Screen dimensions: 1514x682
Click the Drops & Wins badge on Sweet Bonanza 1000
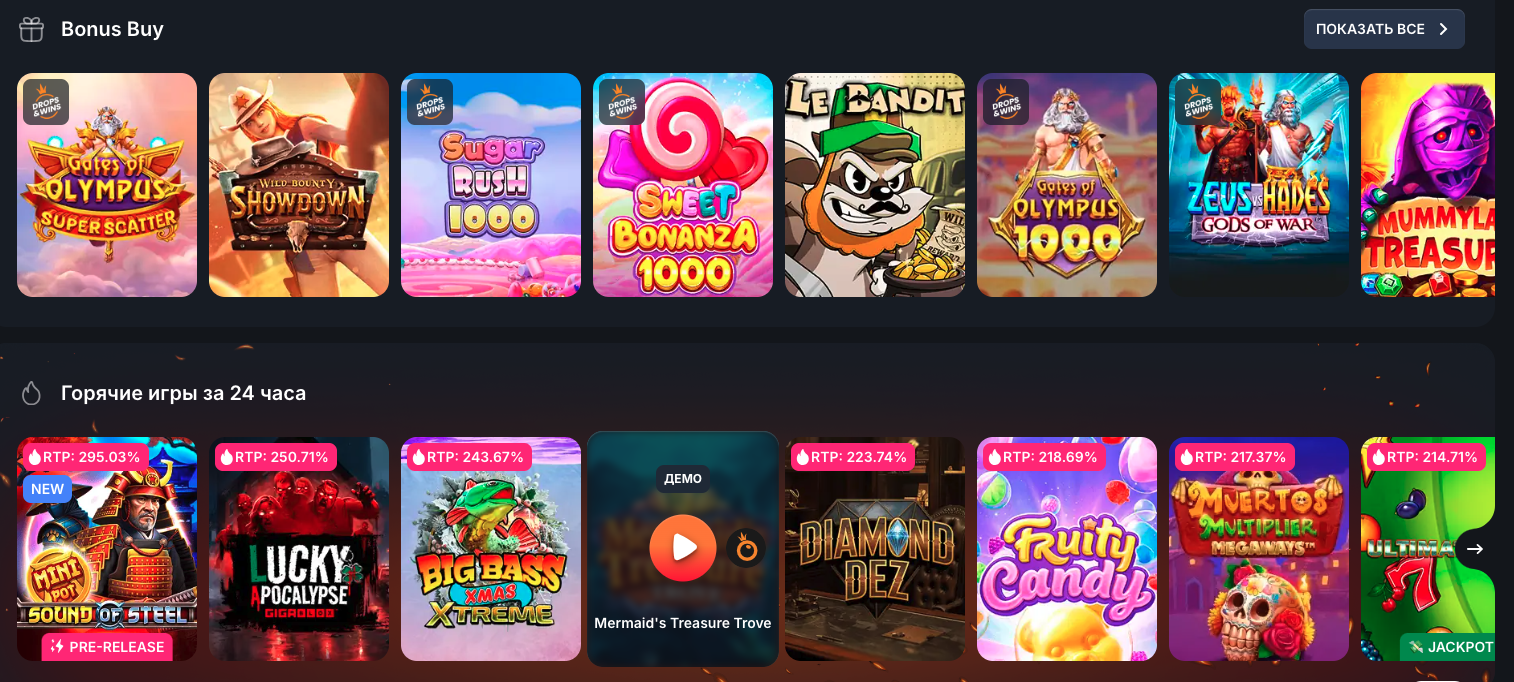point(622,102)
